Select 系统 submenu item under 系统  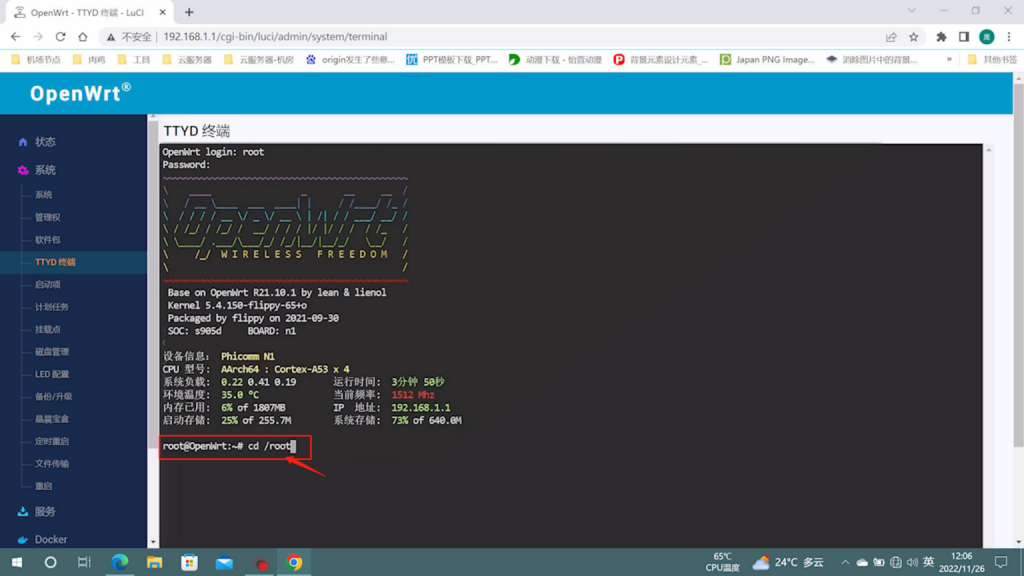(x=44, y=195)
